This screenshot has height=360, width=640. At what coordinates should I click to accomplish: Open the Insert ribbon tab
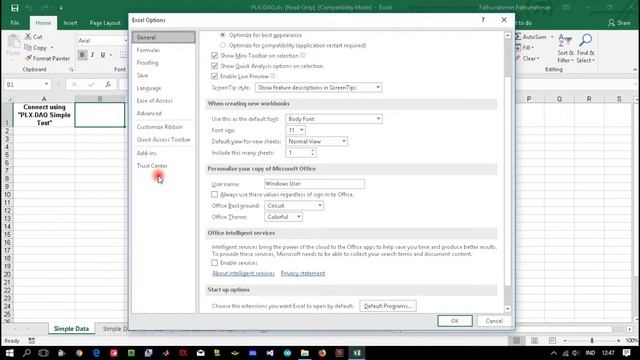(70, 23)
